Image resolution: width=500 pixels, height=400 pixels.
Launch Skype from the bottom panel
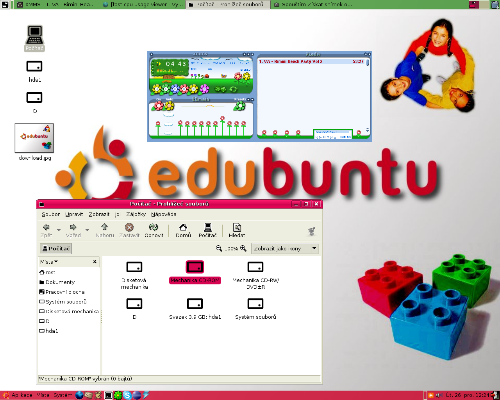tap(127, 395)
